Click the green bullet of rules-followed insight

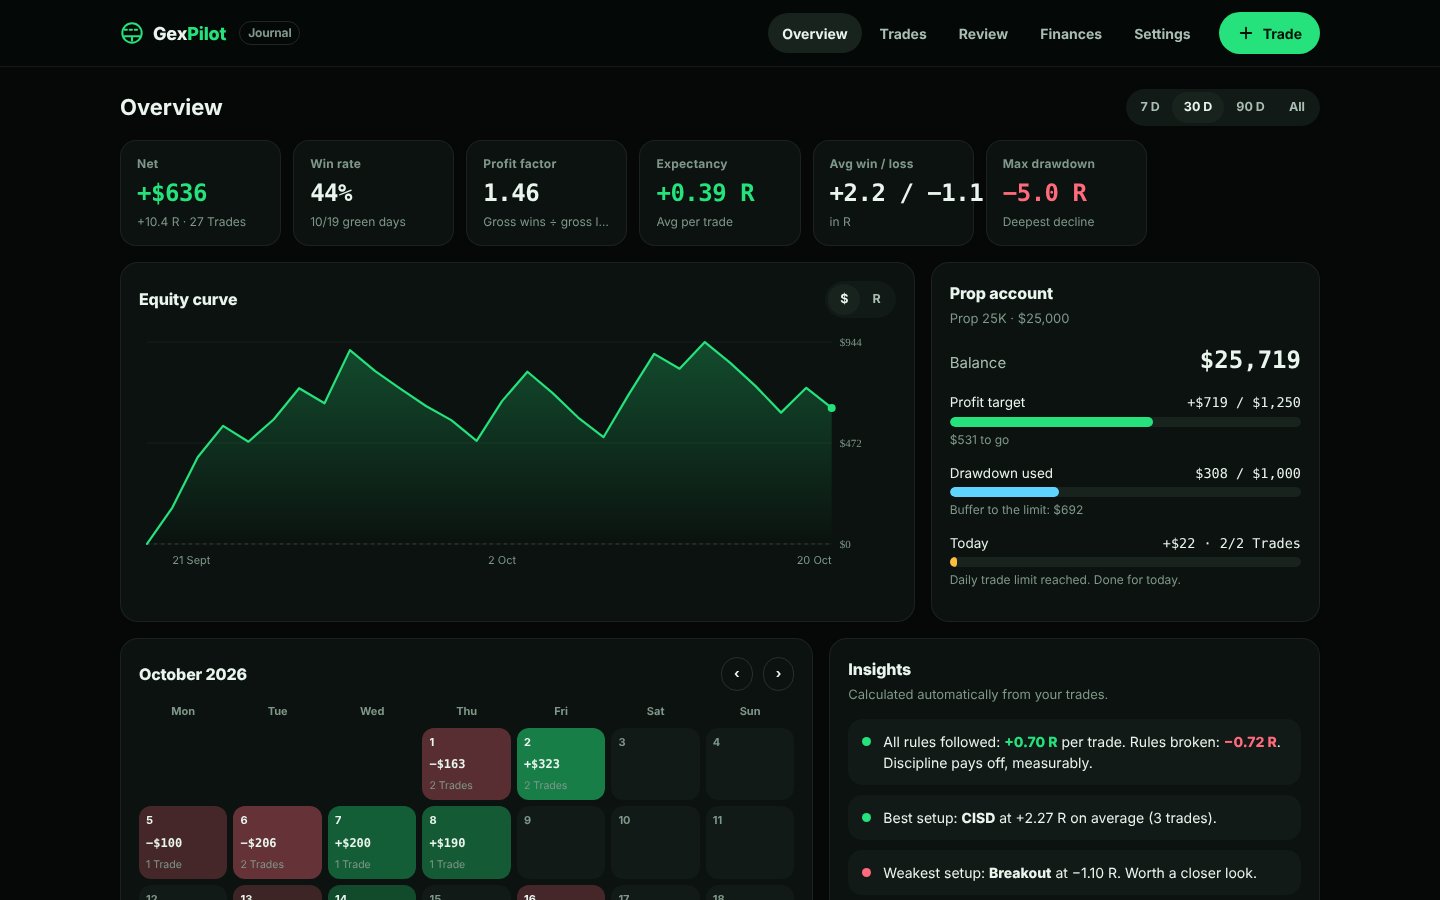point(866,742)
